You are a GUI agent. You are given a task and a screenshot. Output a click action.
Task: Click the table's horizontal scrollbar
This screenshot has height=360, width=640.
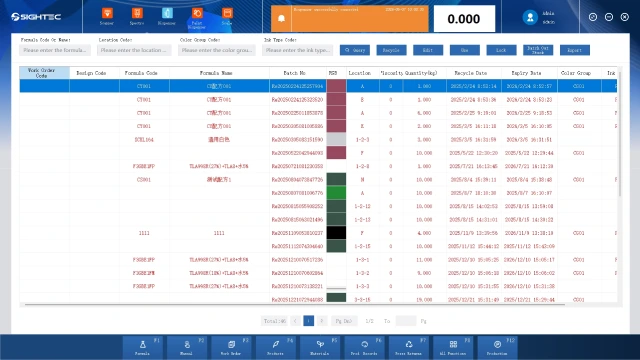pyautogui.click(x=295, y=304)
